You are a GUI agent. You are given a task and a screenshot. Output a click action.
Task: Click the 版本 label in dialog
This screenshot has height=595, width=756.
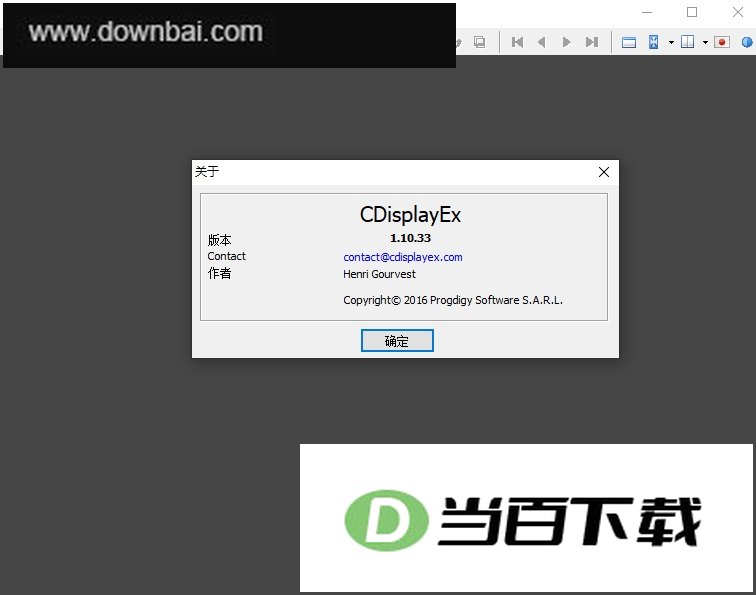coord(219,240)
